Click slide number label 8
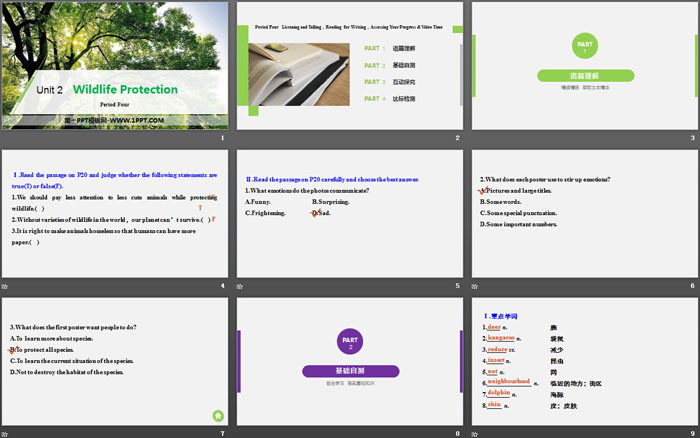 458,434
